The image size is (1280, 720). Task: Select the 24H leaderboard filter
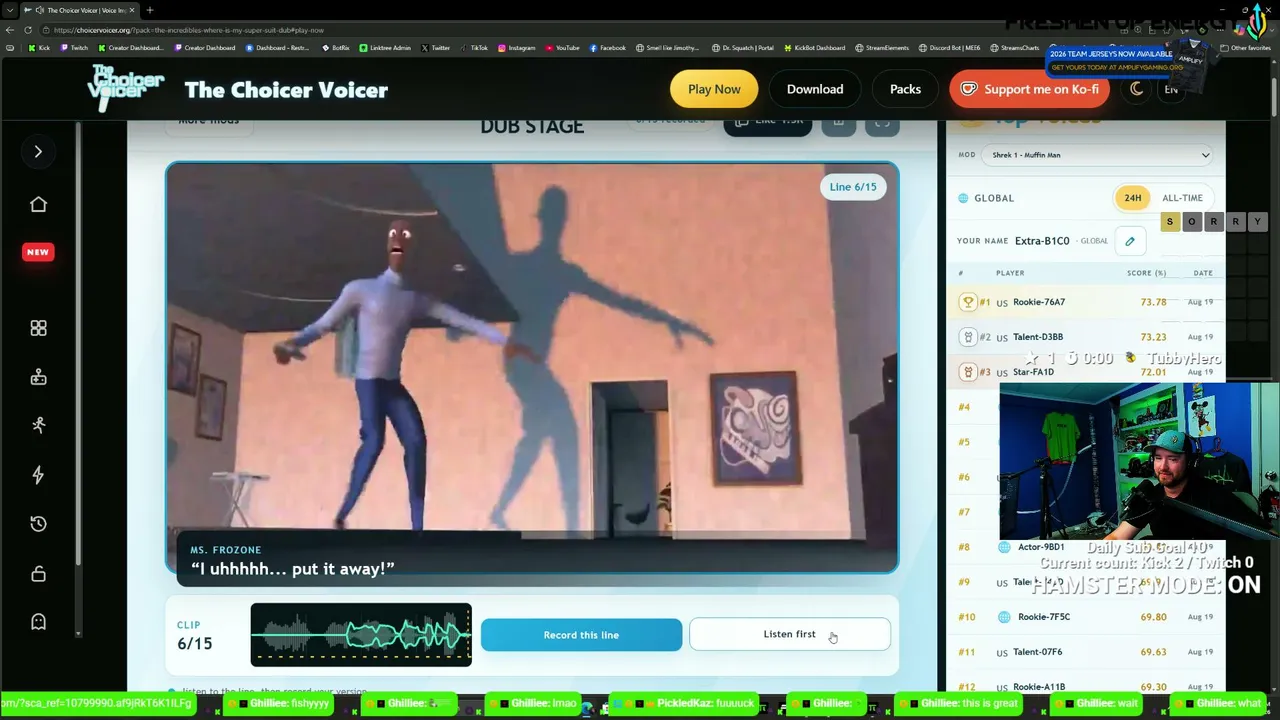coord(1132,198)
